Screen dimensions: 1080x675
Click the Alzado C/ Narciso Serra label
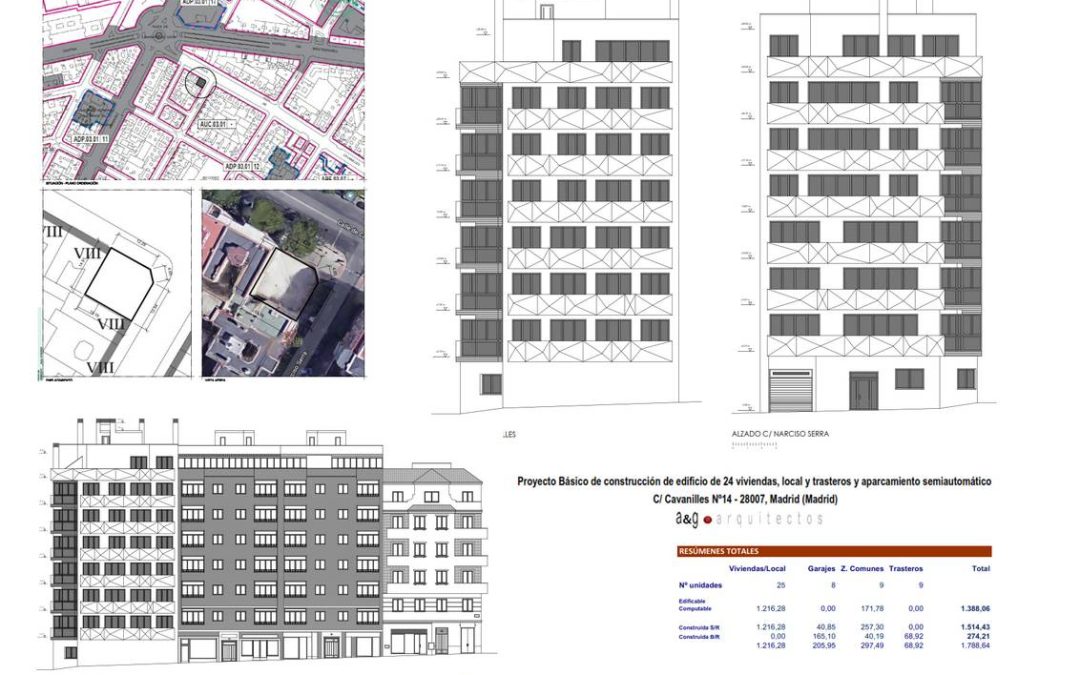click(781, 434)
